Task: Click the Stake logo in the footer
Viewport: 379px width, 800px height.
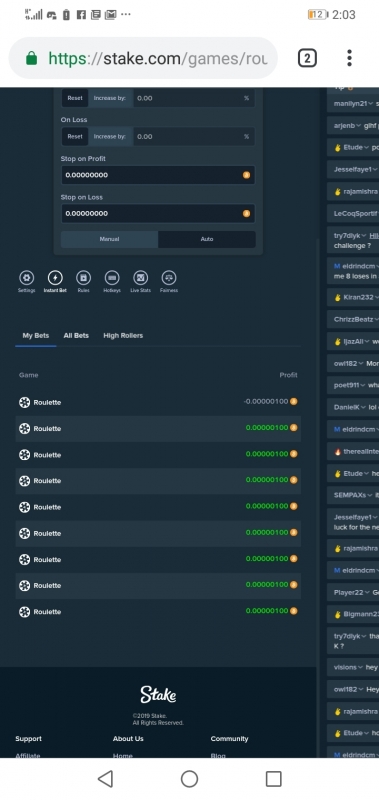Action: pos(158,694)
